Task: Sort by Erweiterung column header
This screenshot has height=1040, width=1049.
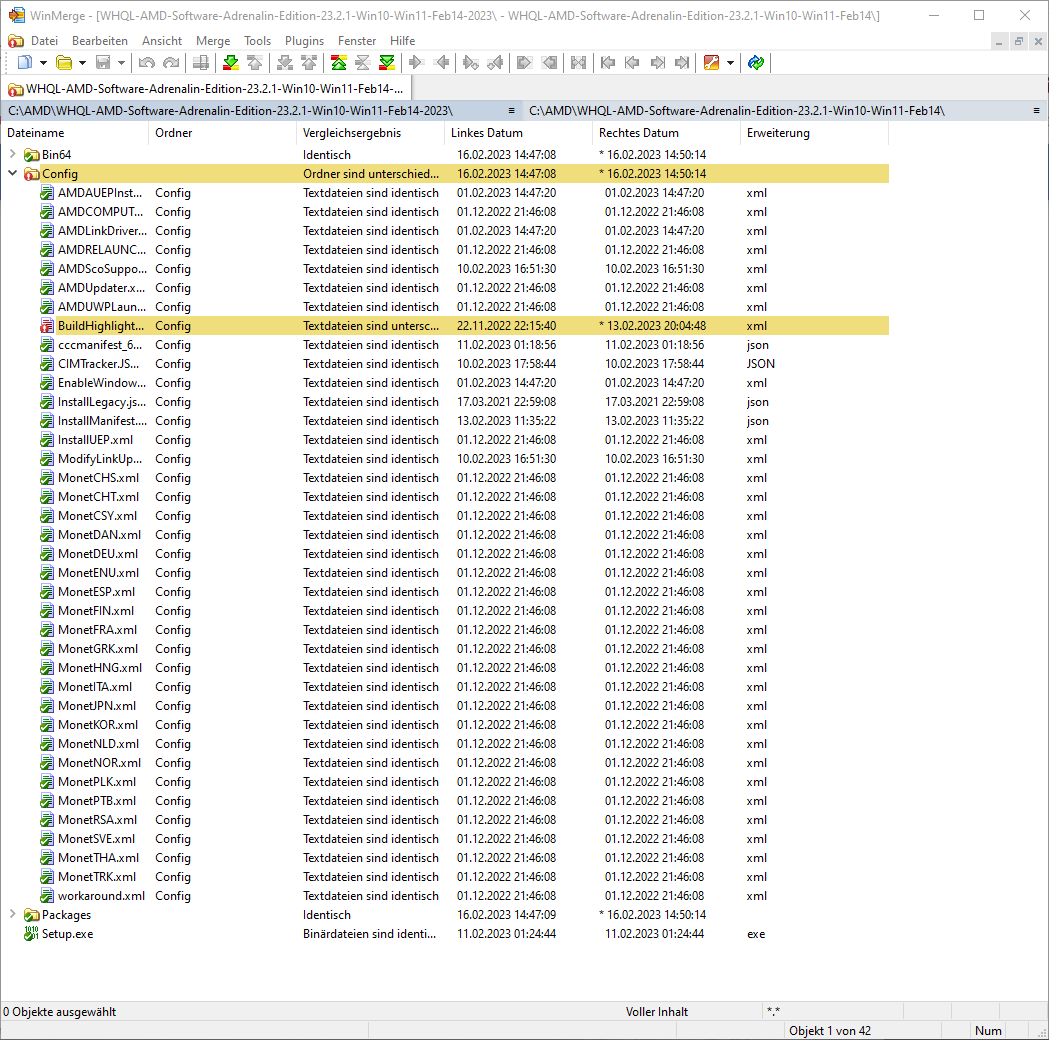Action: [x=814, y=133]
